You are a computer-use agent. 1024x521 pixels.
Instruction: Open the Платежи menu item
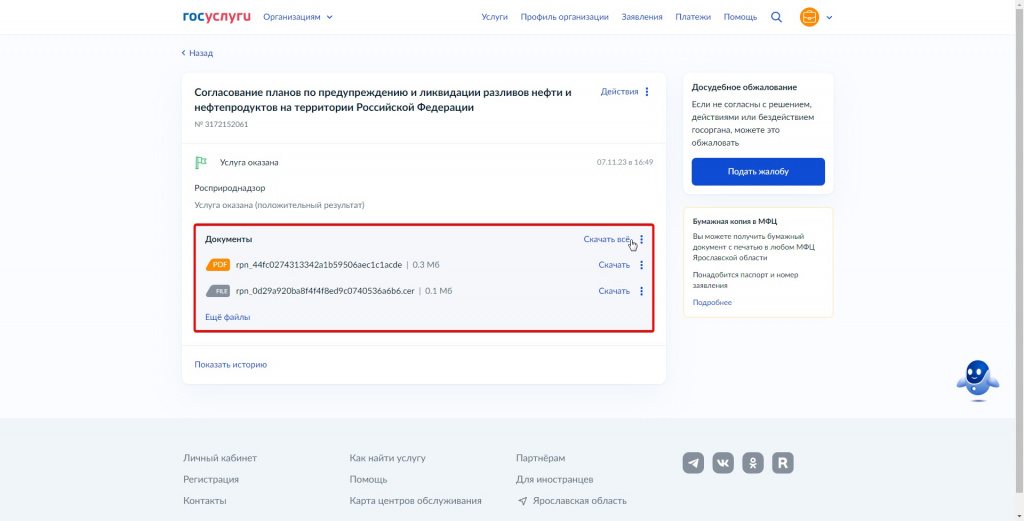[x=693, y=17]
